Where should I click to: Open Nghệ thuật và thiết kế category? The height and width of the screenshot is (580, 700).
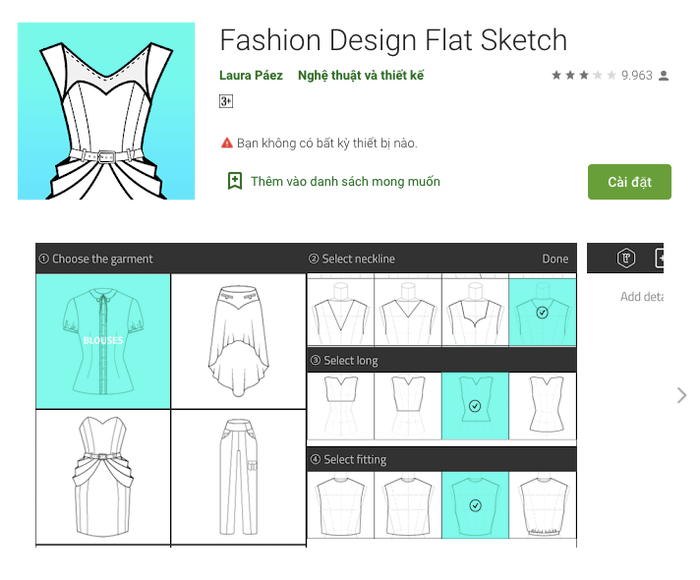[361, 75]
